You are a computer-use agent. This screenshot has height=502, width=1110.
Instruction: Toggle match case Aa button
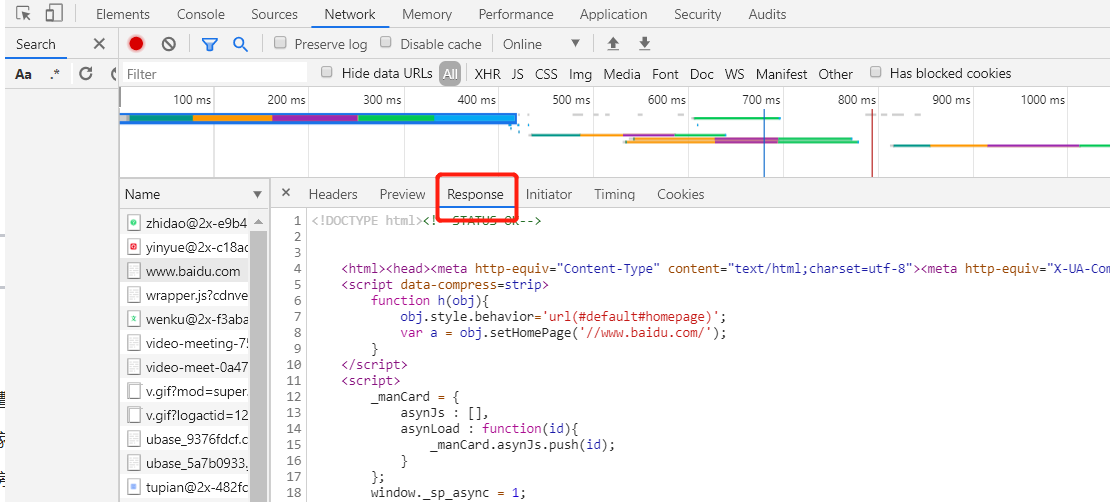pyautogui.click(x=23, y=74)
